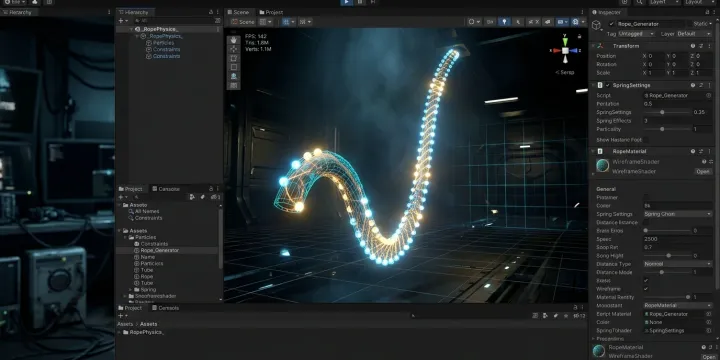
Task: Click the Speec value field
Action: coord(678,239)
